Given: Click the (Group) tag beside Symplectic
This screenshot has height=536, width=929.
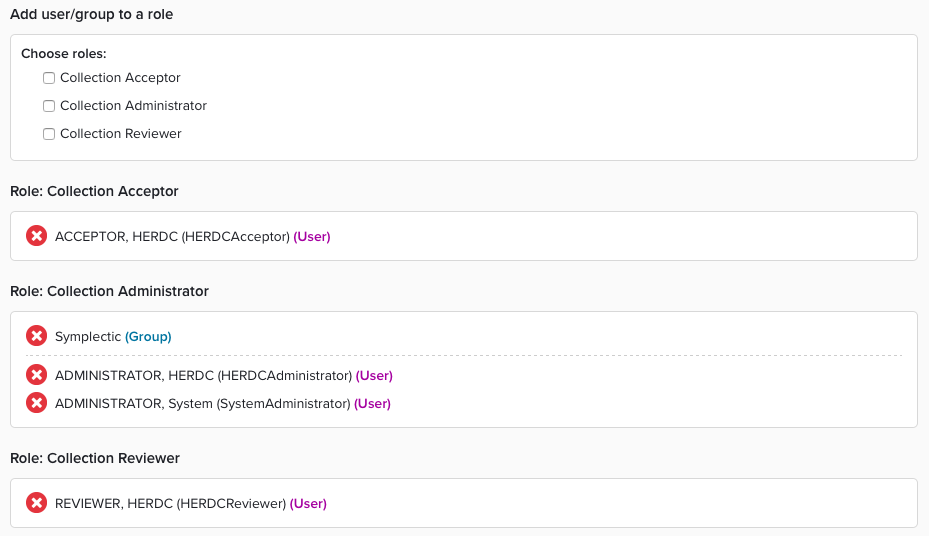Looking at the screenshot, I should (x=148, y=337).
